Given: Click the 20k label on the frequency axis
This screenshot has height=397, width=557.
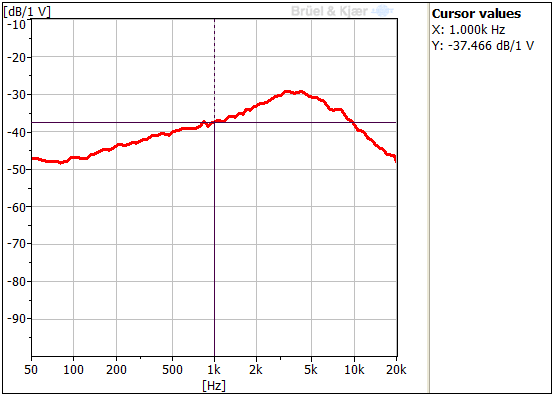Looking at the screenshot, I should click(396, 370).
